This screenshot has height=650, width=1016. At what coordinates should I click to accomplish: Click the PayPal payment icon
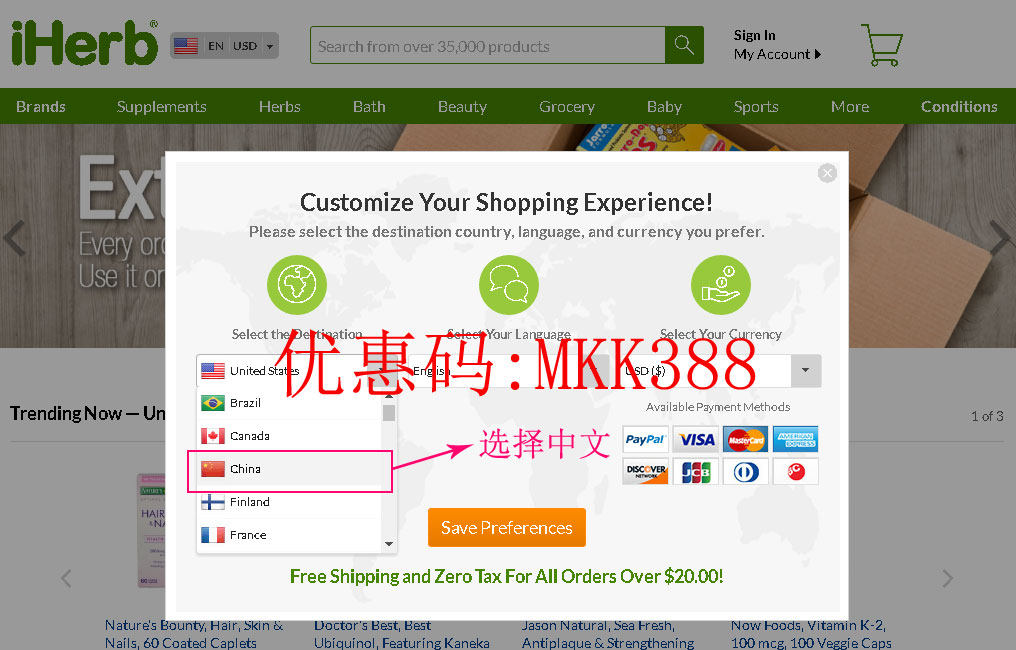[x=645, y=439]
